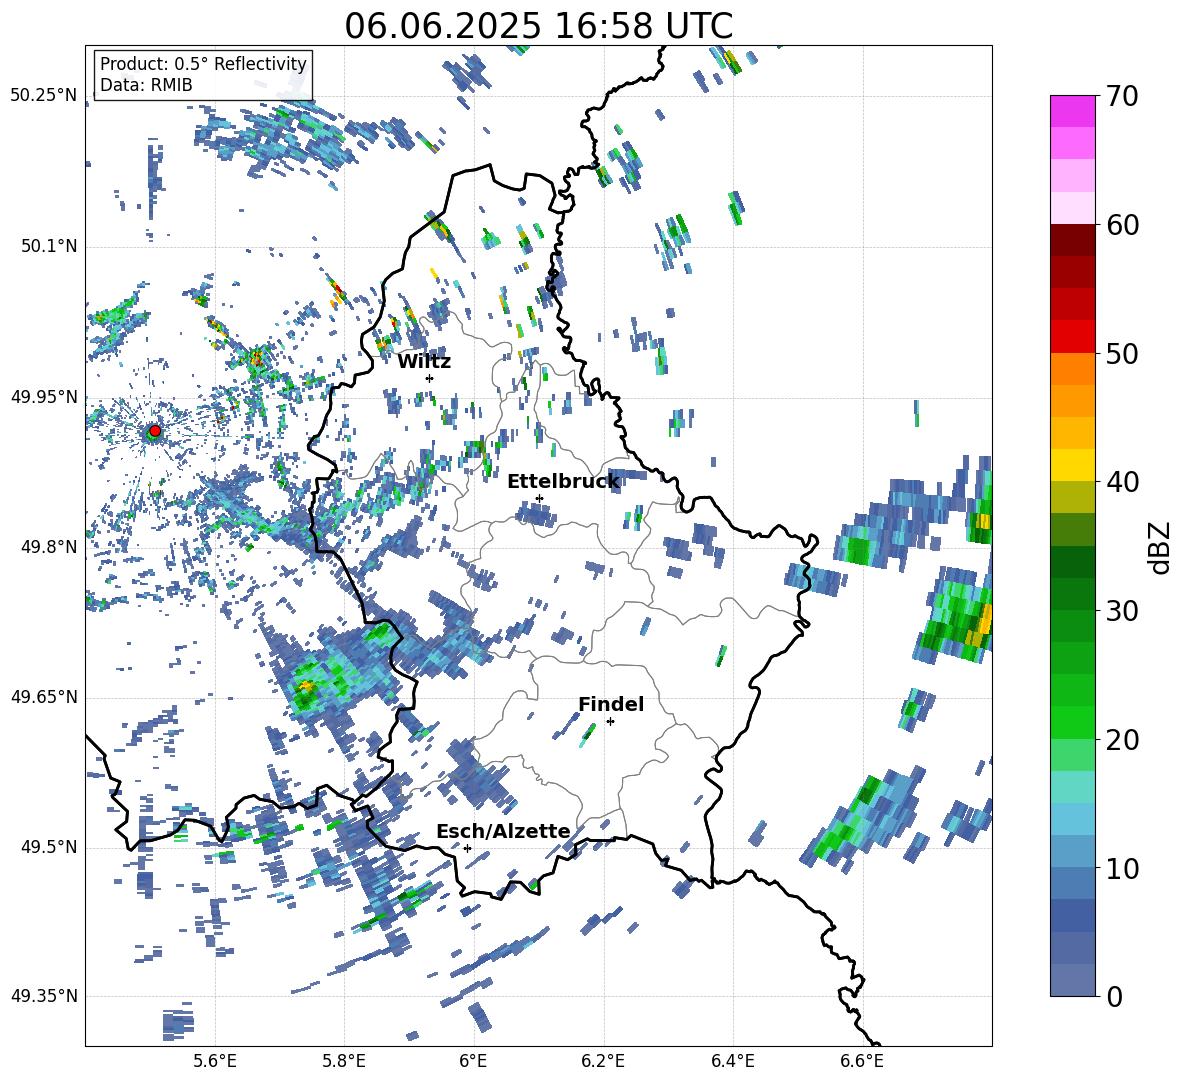
Task: Click the Wiltz station cross marker
Action: coord(430,378)
